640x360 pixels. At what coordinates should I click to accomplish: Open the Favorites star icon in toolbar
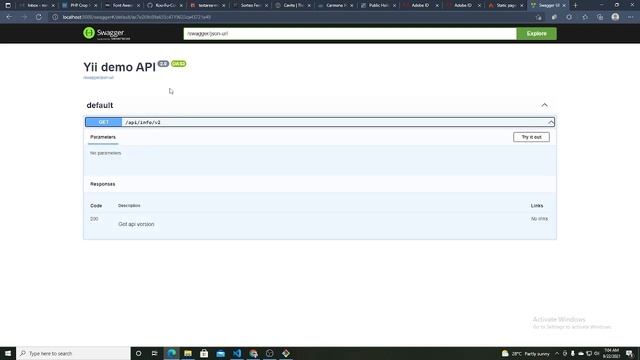click(585, 17)
